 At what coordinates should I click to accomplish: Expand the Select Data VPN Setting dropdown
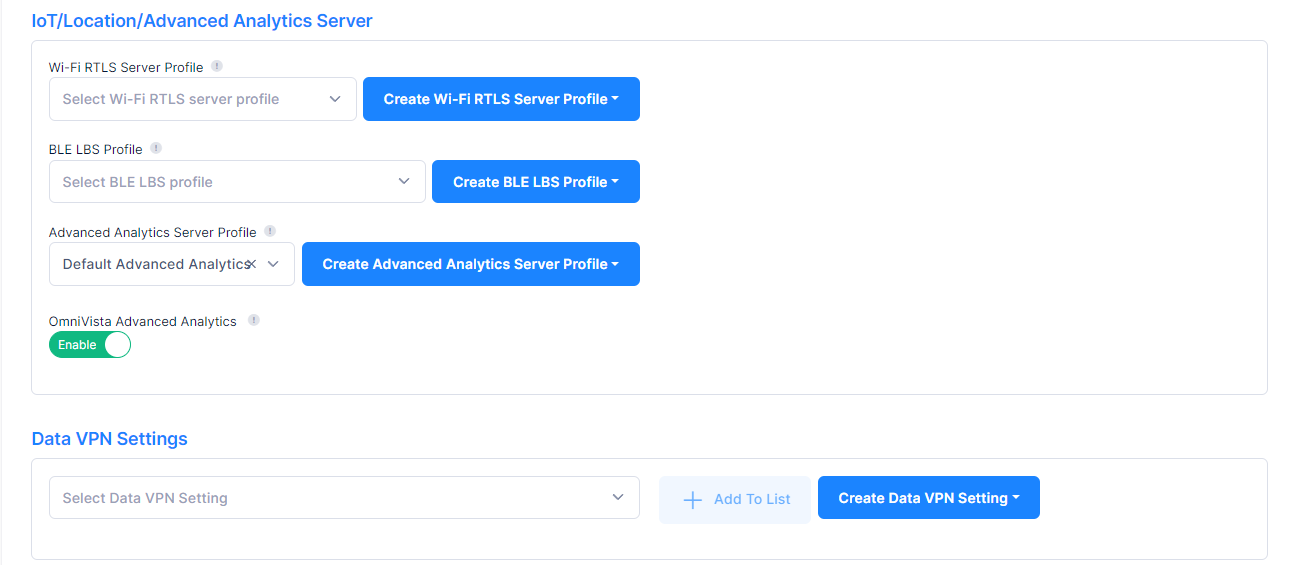(x=618, y=497)
